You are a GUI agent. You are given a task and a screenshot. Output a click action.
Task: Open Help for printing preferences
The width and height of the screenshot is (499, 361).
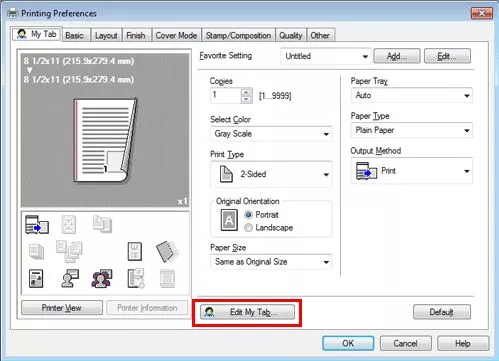(x=463, y=343)
